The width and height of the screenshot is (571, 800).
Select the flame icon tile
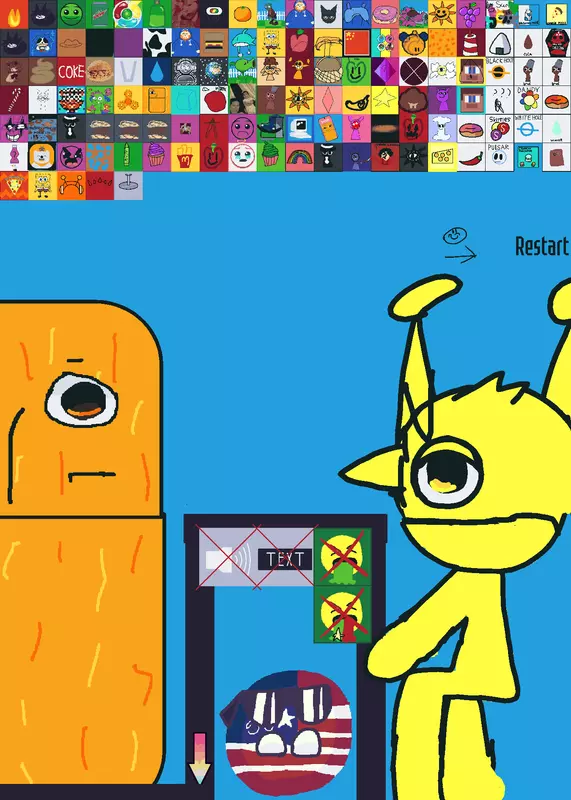pos(14,14)
